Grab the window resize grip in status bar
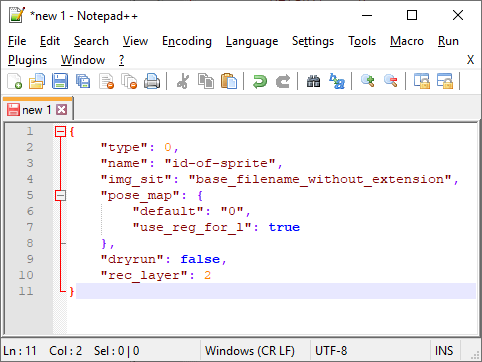 coord(475,356)
